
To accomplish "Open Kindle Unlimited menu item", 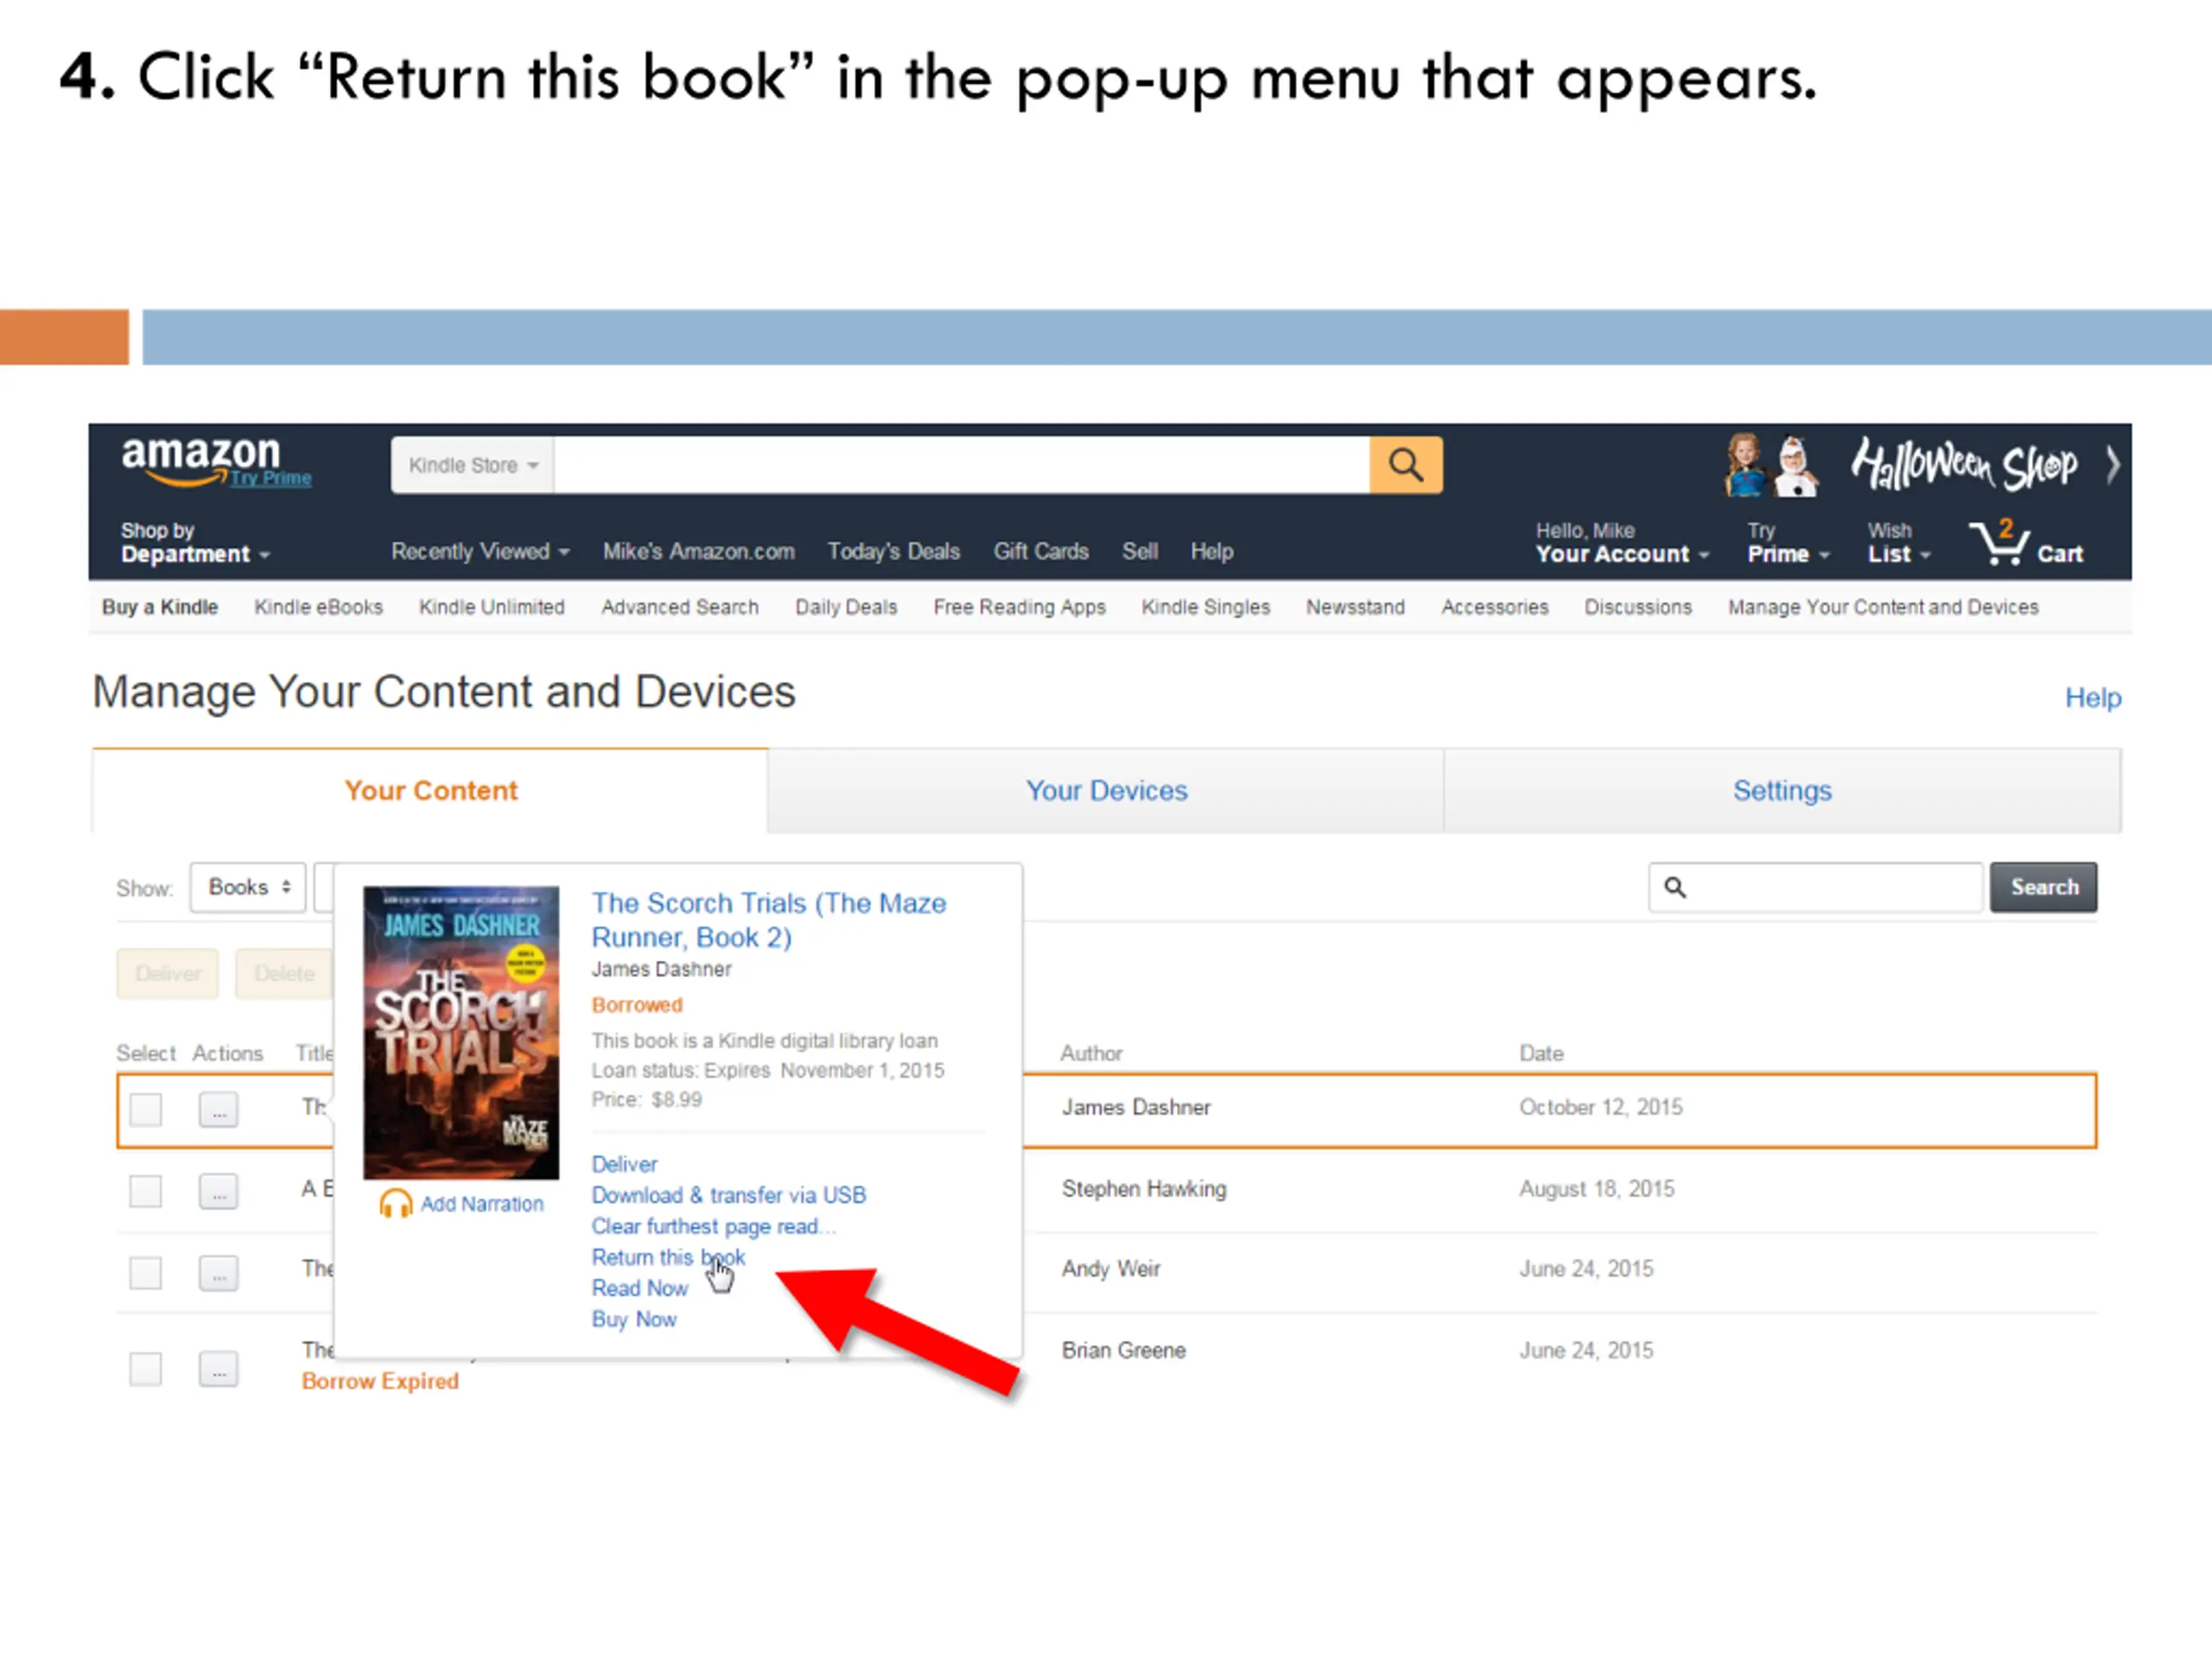I will tap(491, 607).
